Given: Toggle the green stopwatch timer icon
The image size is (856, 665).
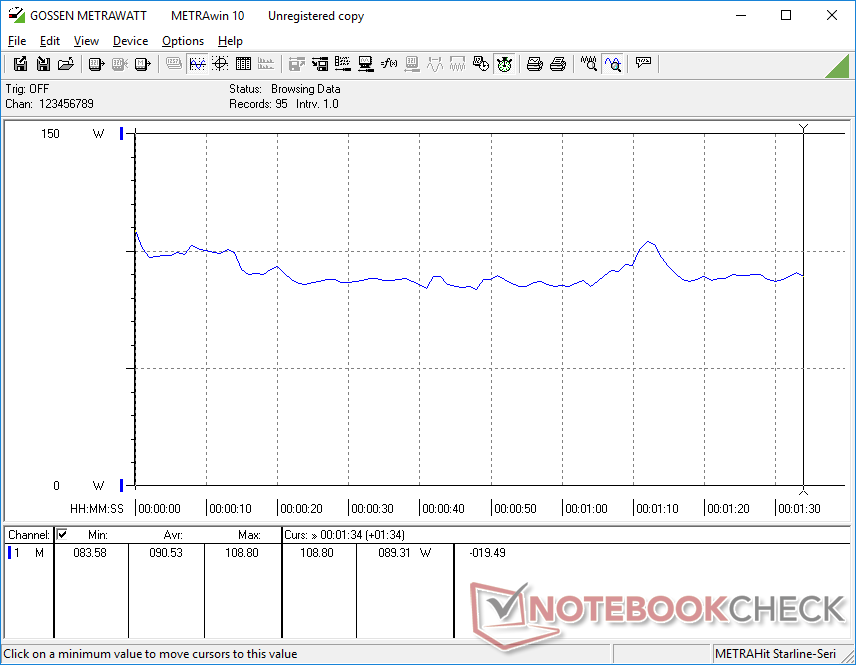Looking at the screenshot, I should (x=504, y=64).
